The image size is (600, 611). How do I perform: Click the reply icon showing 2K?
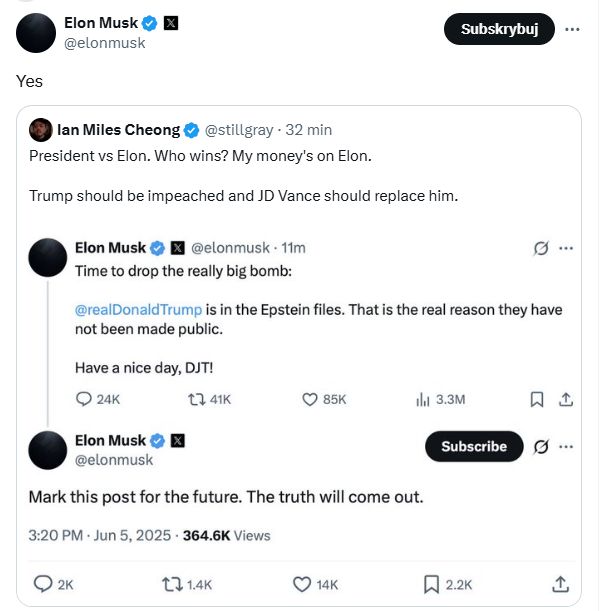(43, 584)
